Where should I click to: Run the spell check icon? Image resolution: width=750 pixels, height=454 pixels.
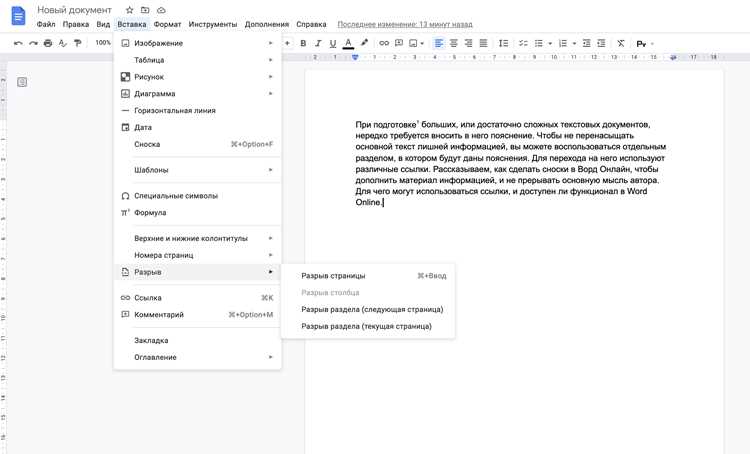coord(63,43)
